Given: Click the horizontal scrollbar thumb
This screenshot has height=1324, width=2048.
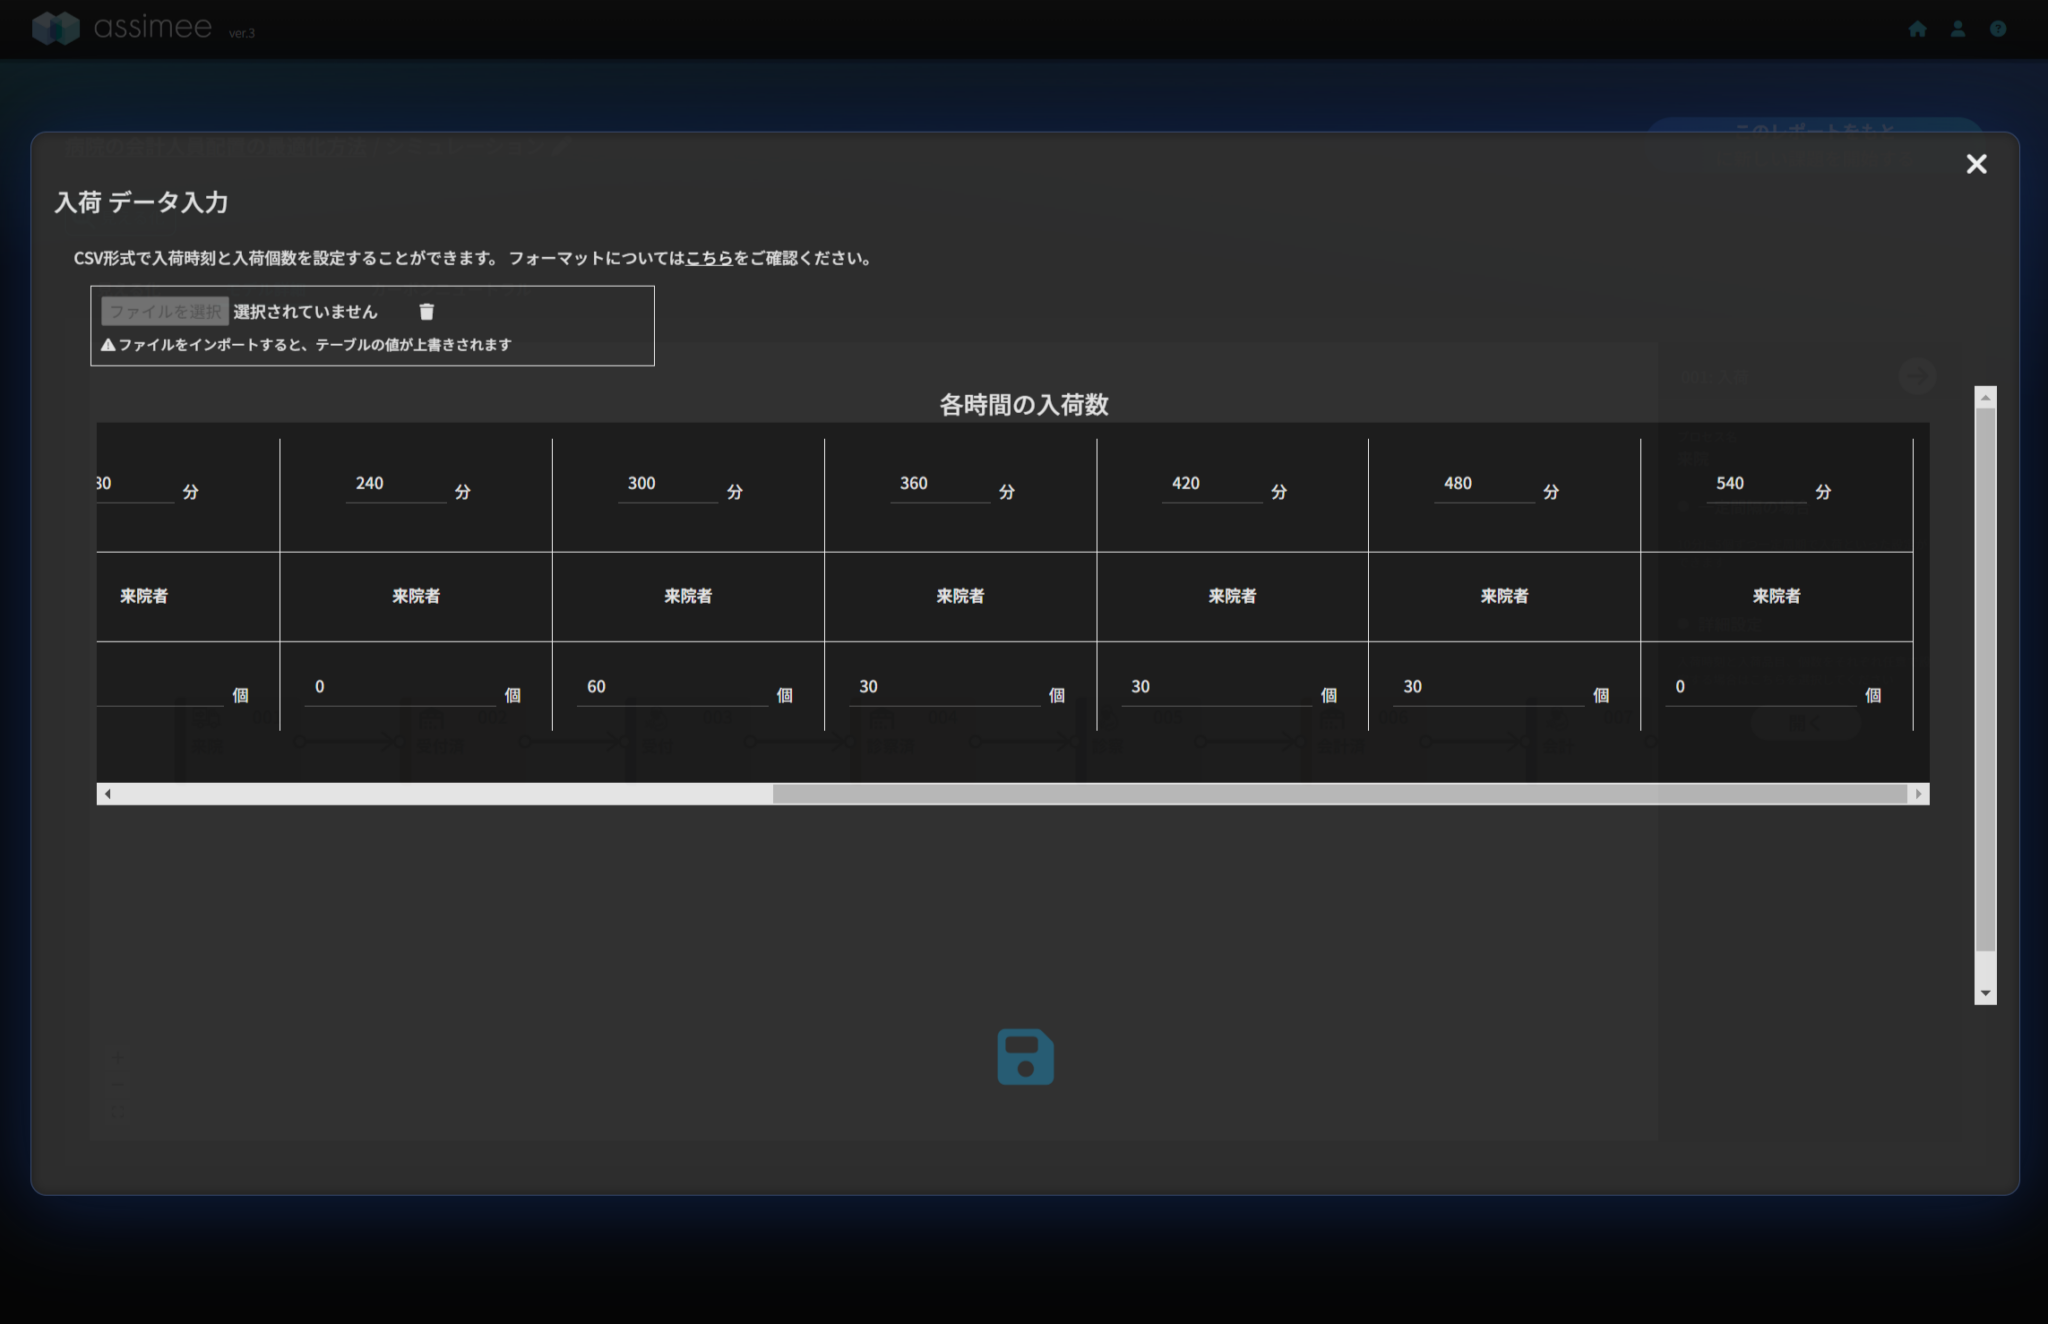Looking at the screenshot, I should (x=1340, y=794).
